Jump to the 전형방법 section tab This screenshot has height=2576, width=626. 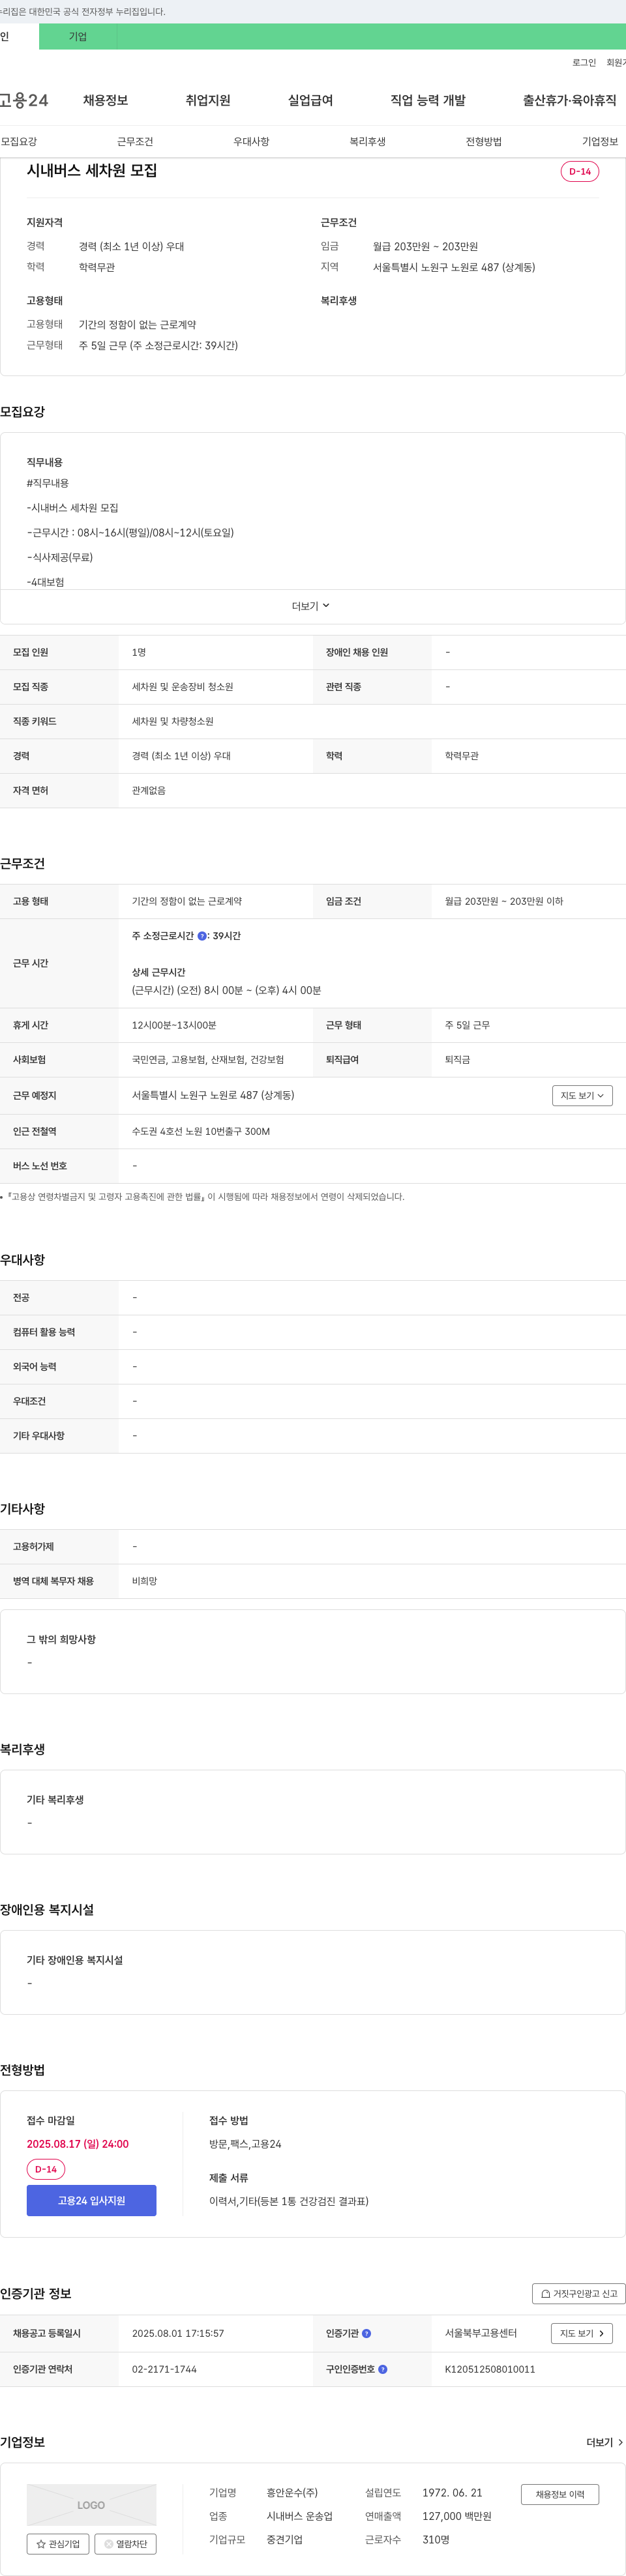[x=483, y=141]
